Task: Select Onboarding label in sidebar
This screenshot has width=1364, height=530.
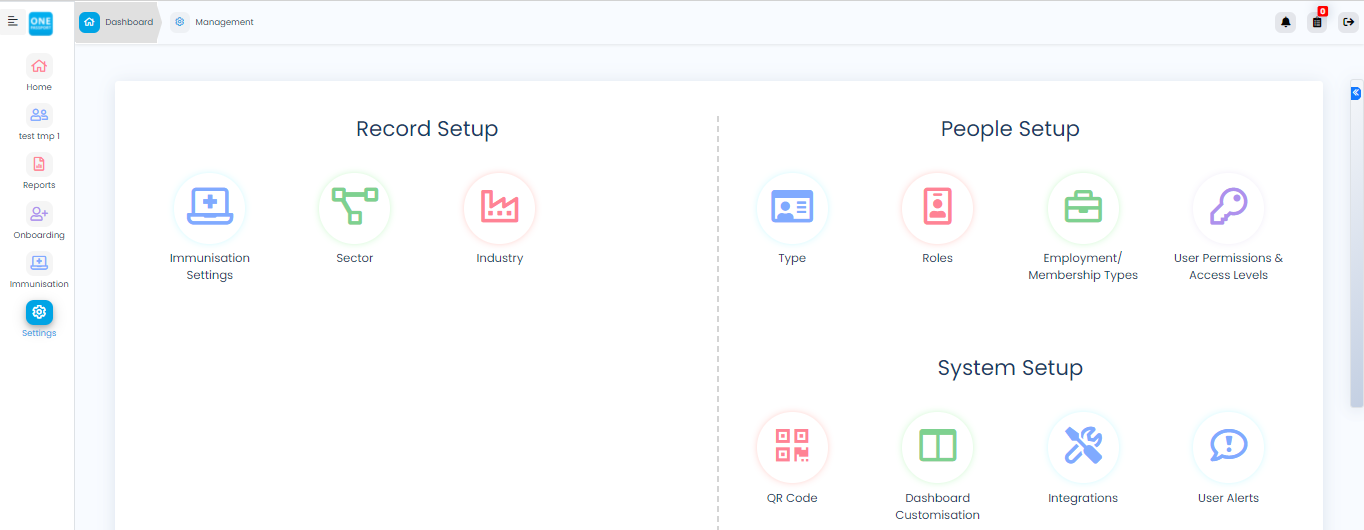Action: point(39,235)
